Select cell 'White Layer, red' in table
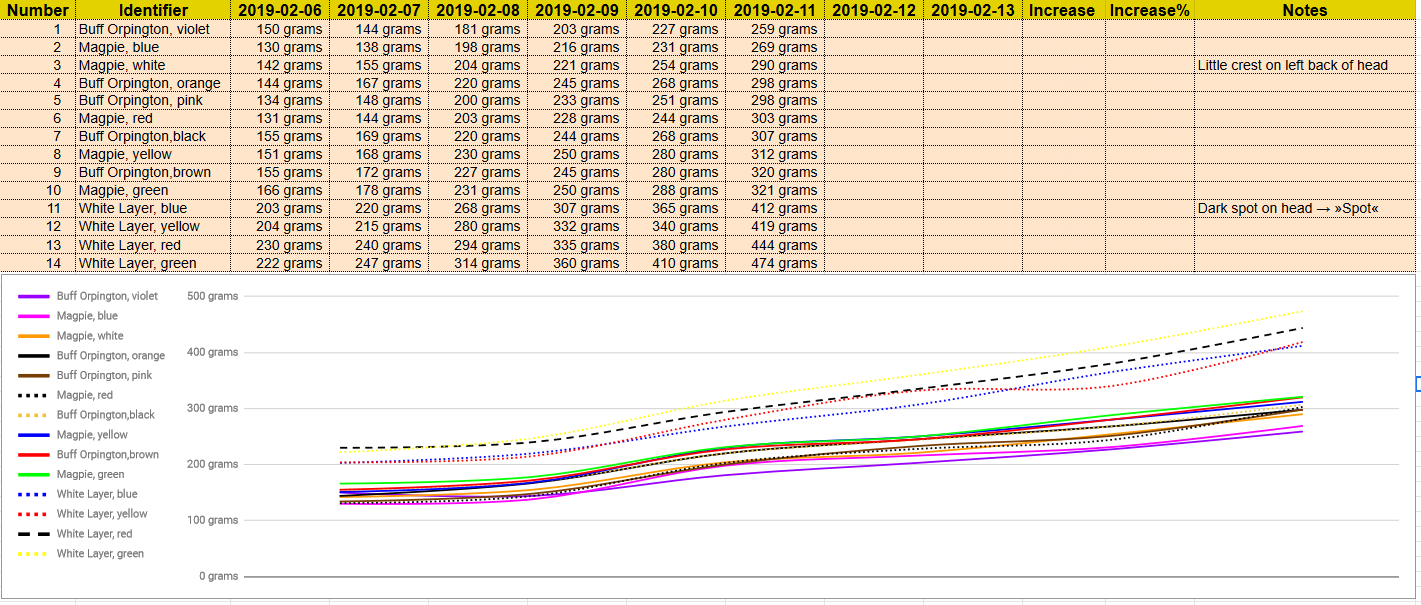This screenshot has width=1421, height=605. (153, 245)
